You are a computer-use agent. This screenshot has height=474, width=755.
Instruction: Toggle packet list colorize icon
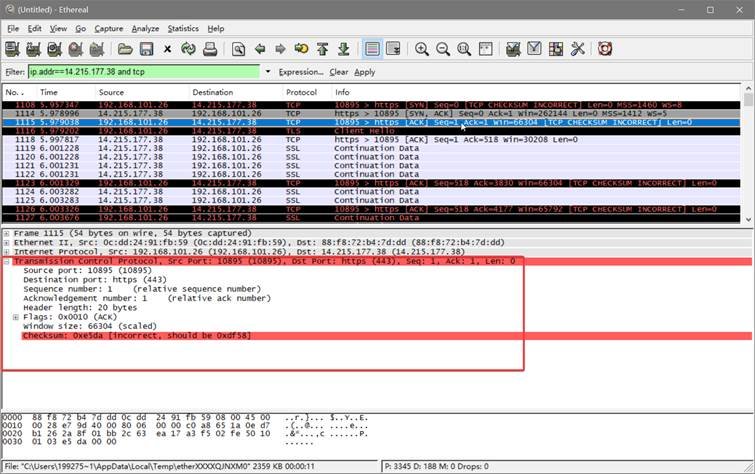coord(372,49)
